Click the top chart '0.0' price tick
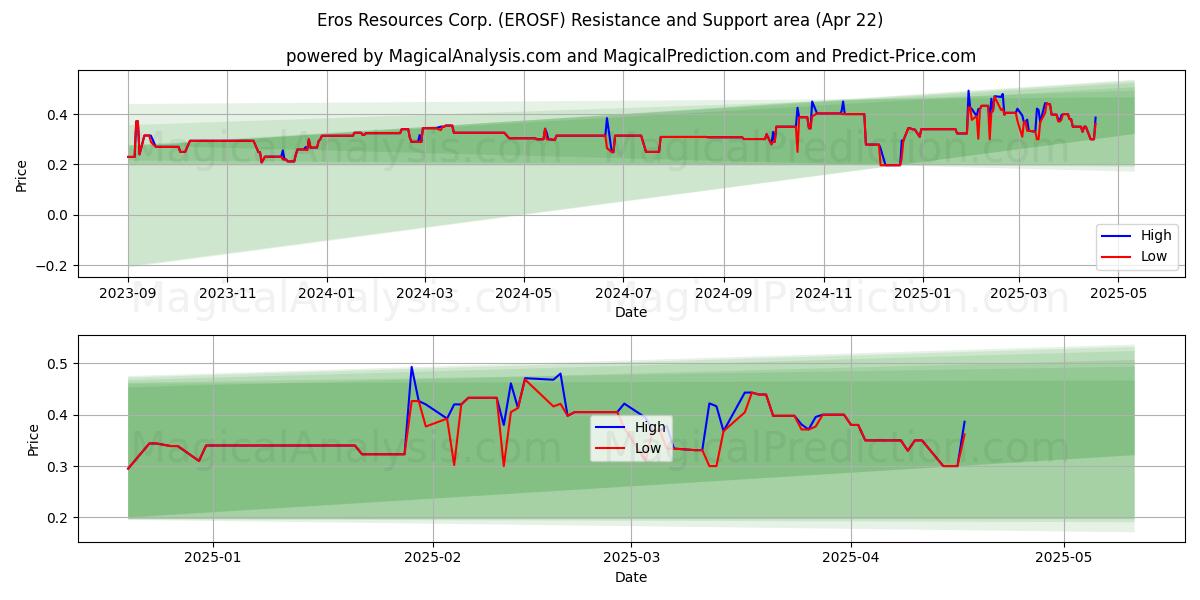The image size is (1200, 600). tap(59, 215)
